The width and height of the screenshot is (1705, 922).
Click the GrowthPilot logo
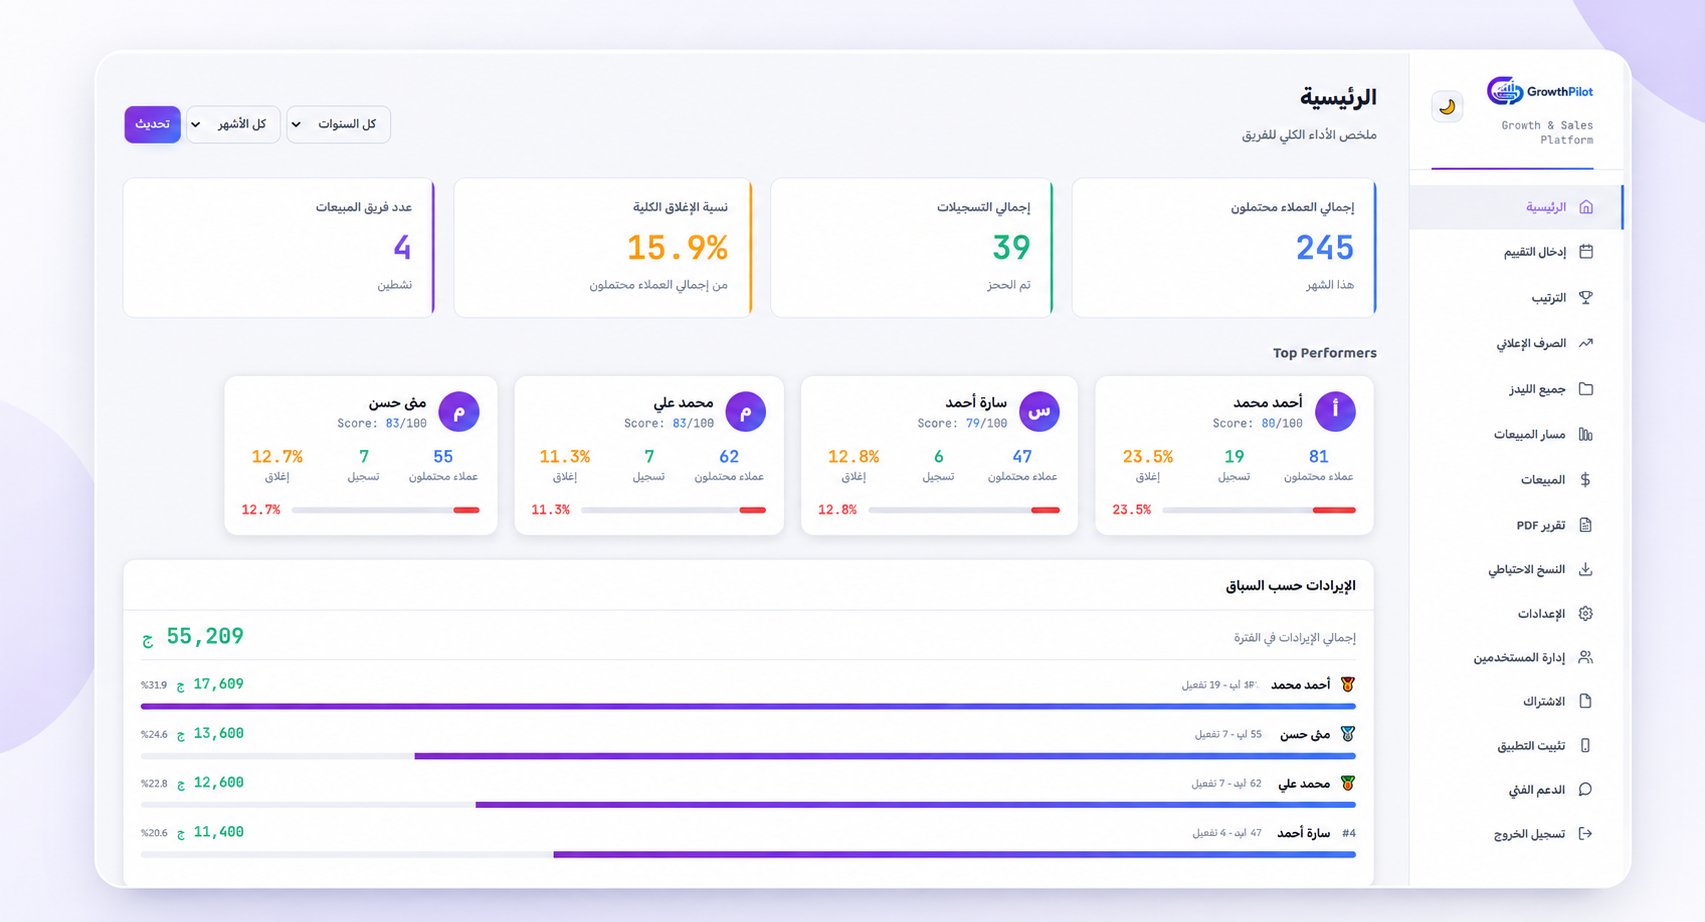pos(1540,91)
